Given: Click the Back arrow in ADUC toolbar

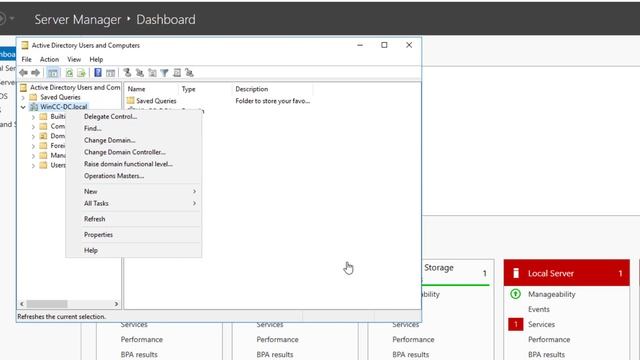Looking at the screenshot, I should [x=24, y=73].
